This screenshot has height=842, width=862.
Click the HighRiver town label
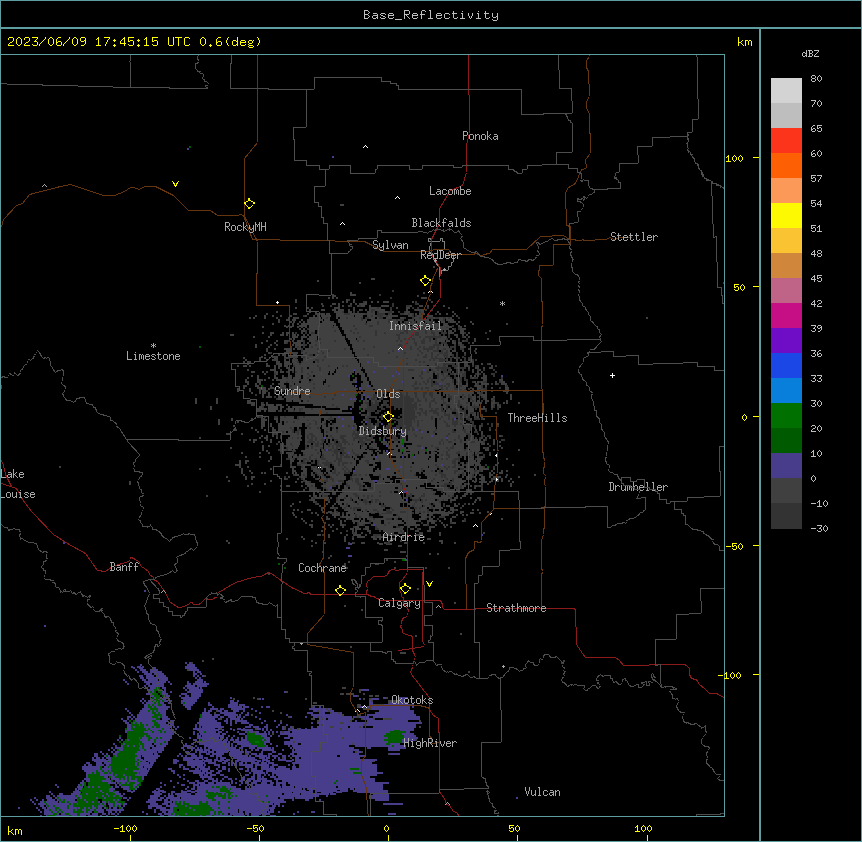pyautogui.click(x=430, y=743)
